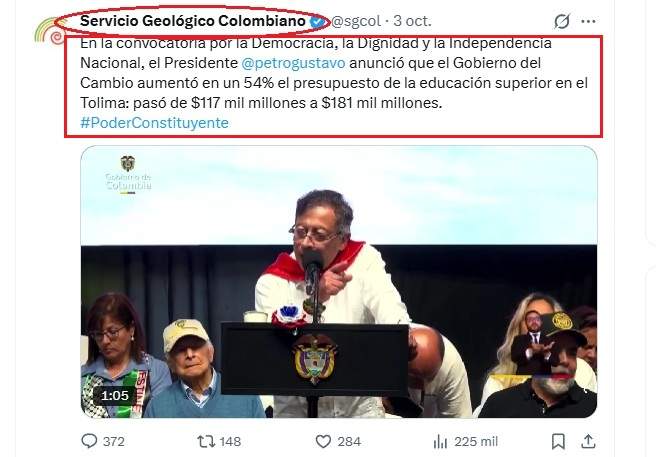The image size is (656, 457).
Task: Open the three-dot more options menu
Action: coord(588,21)
